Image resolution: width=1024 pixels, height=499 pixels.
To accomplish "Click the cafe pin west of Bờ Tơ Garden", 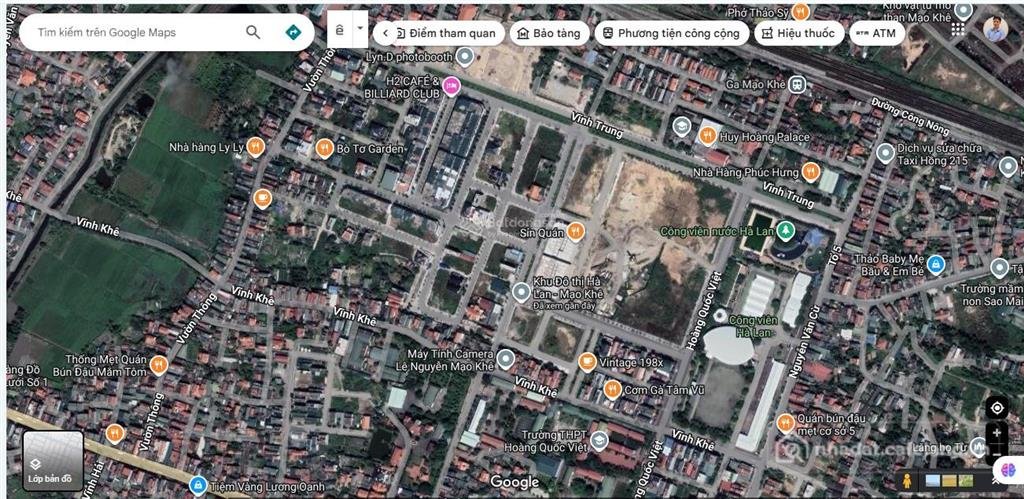I will (x=263, y=197).
